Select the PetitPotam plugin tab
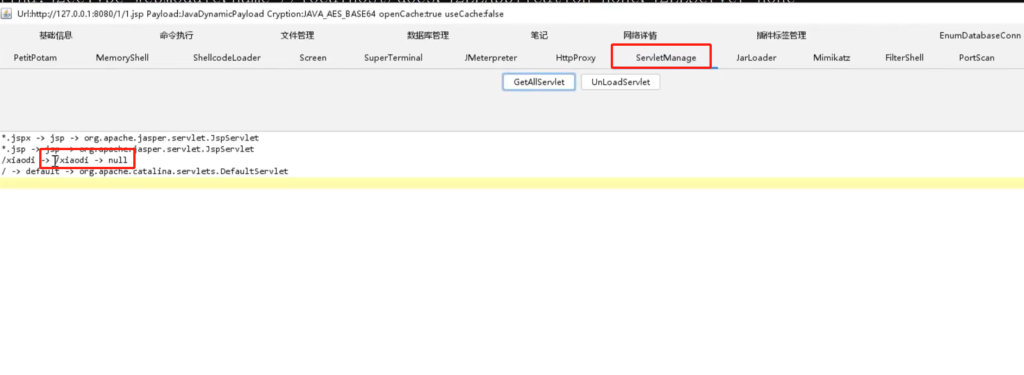 pyautogui.click(x=35, y=57)
